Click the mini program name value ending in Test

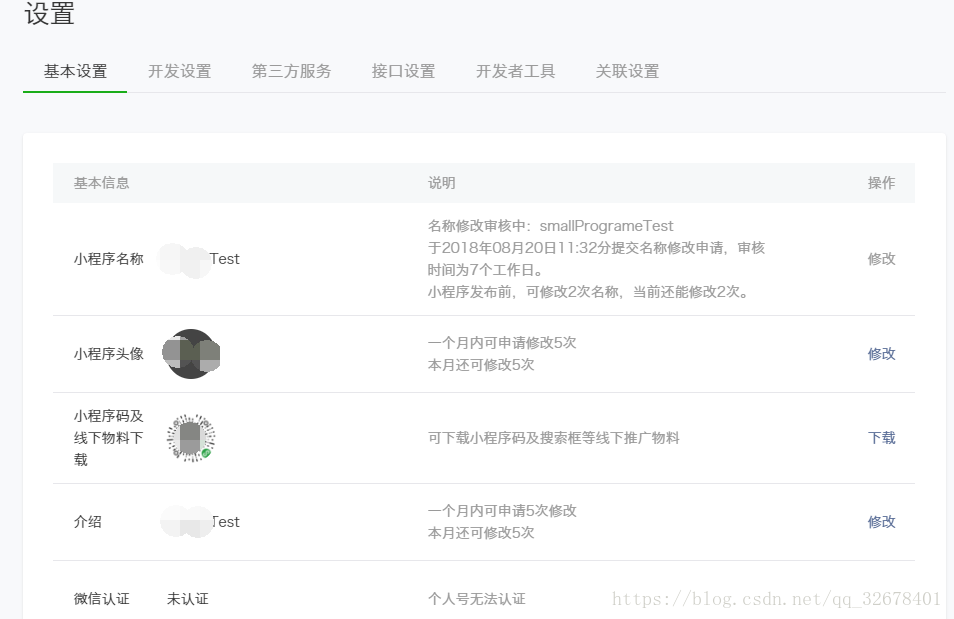coord(200,259)
